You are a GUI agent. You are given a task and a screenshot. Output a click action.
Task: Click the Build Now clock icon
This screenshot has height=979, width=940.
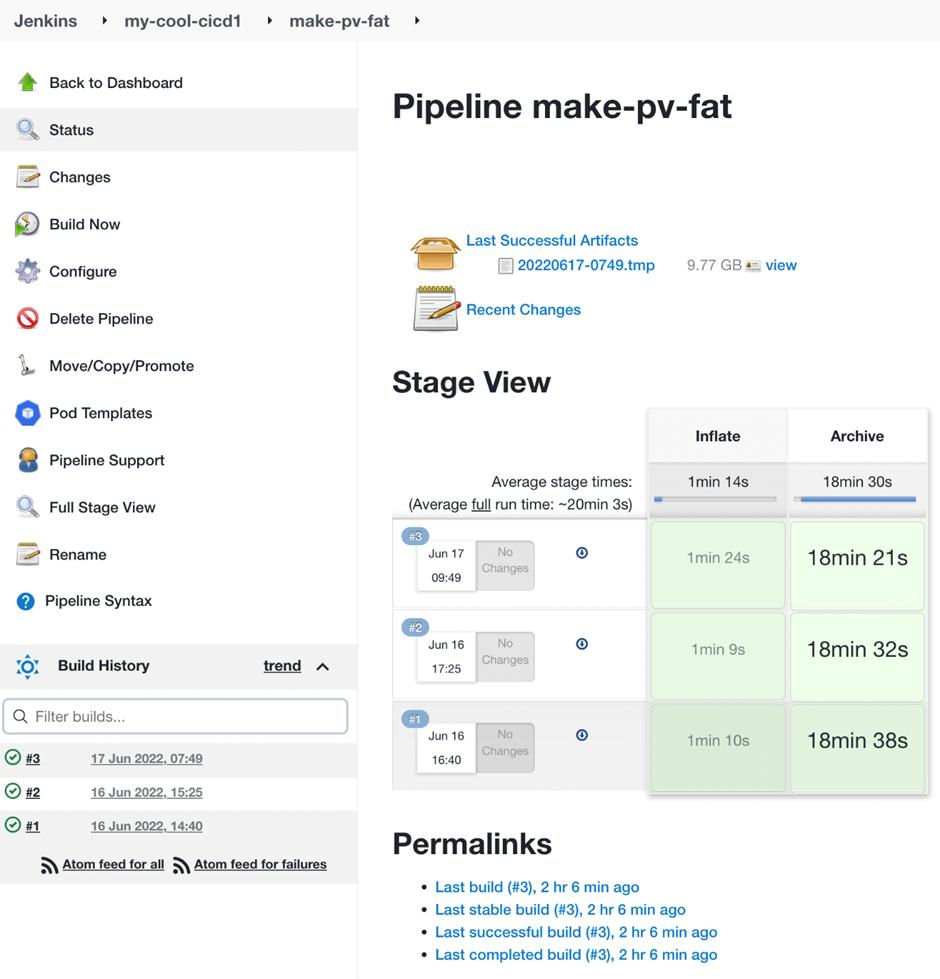(28, 224)
